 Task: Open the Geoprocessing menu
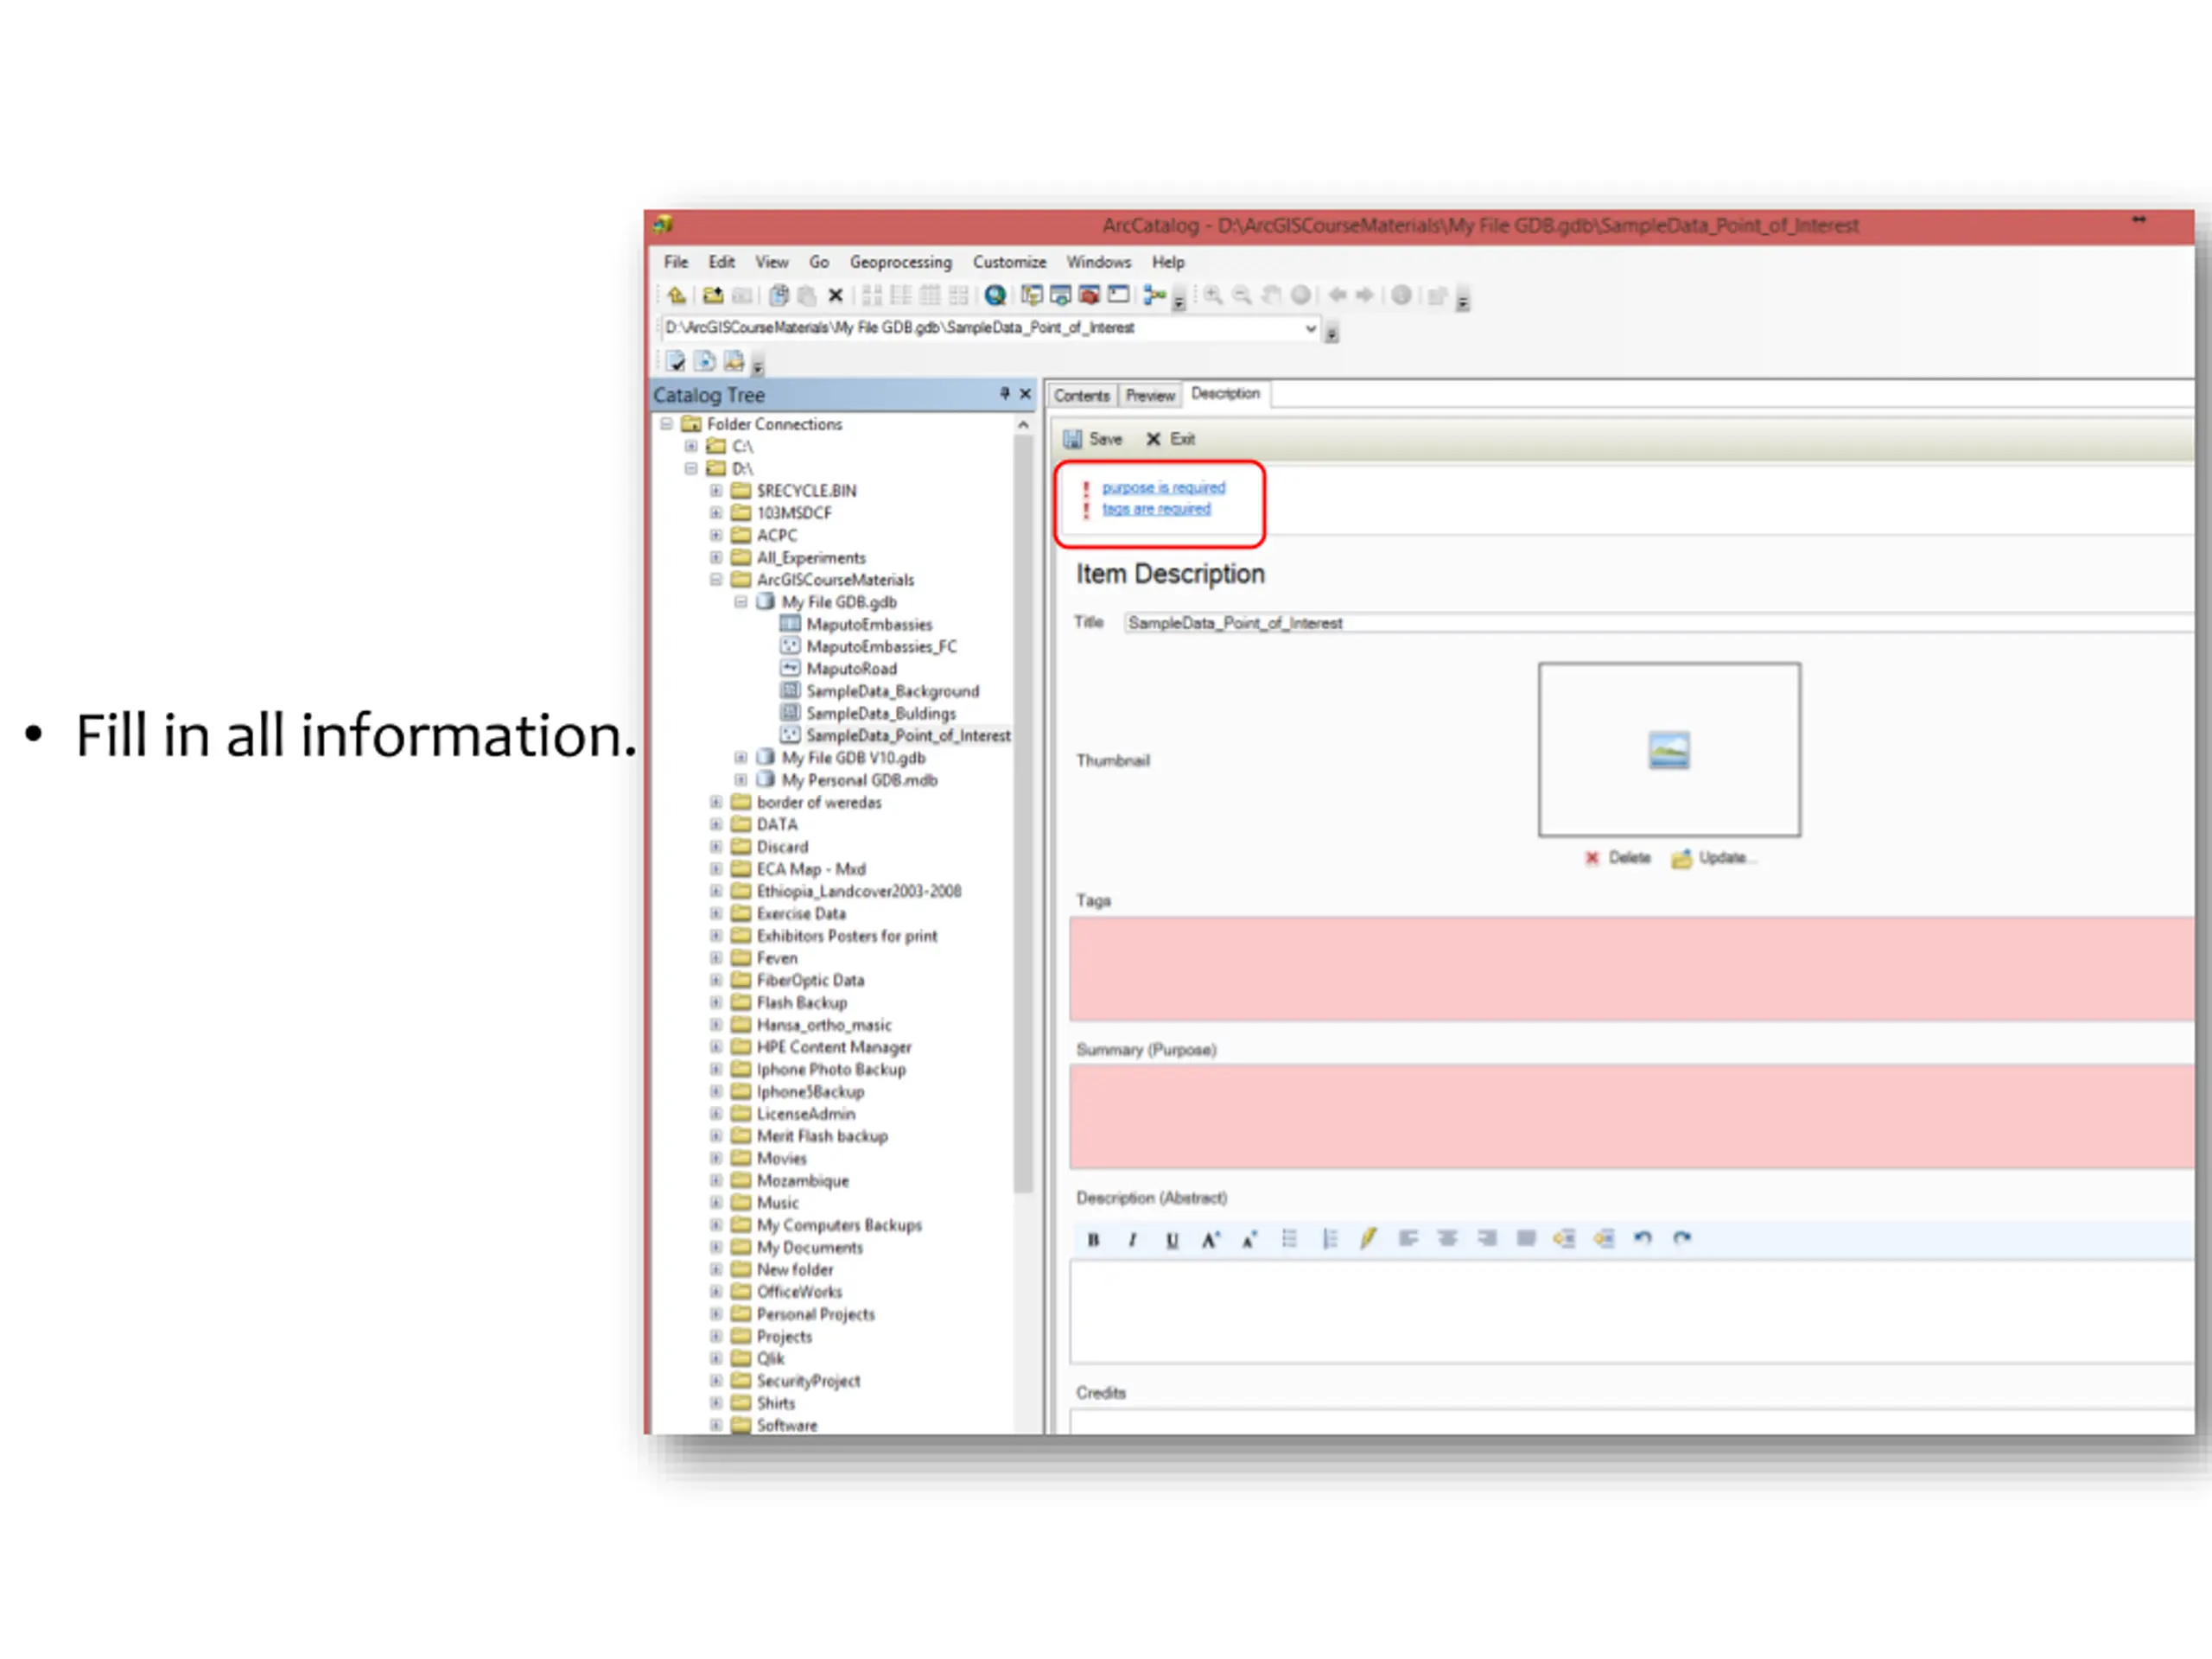click(900, 262)
